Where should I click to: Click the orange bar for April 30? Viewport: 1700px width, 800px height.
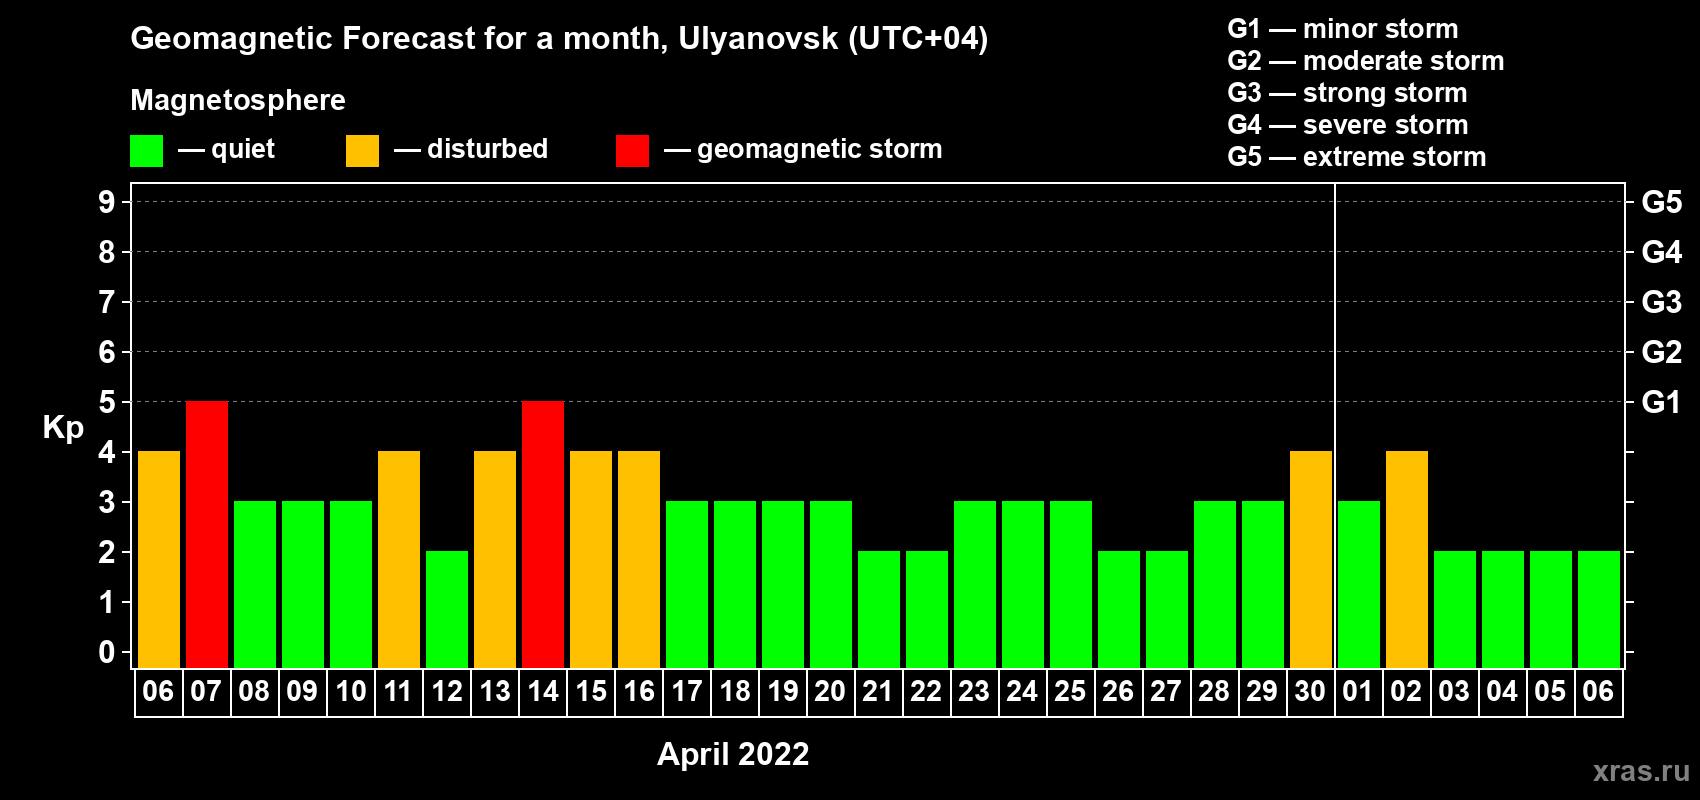(1311, 560)
